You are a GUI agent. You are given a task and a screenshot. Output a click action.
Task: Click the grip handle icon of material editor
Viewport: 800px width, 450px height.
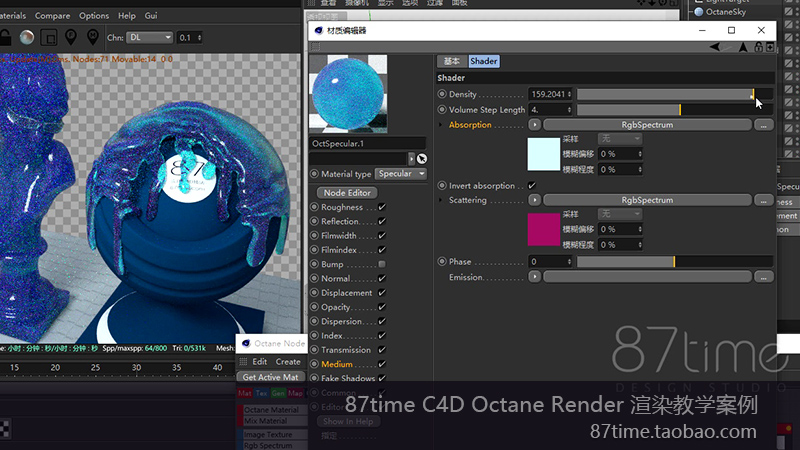(316, 47)
